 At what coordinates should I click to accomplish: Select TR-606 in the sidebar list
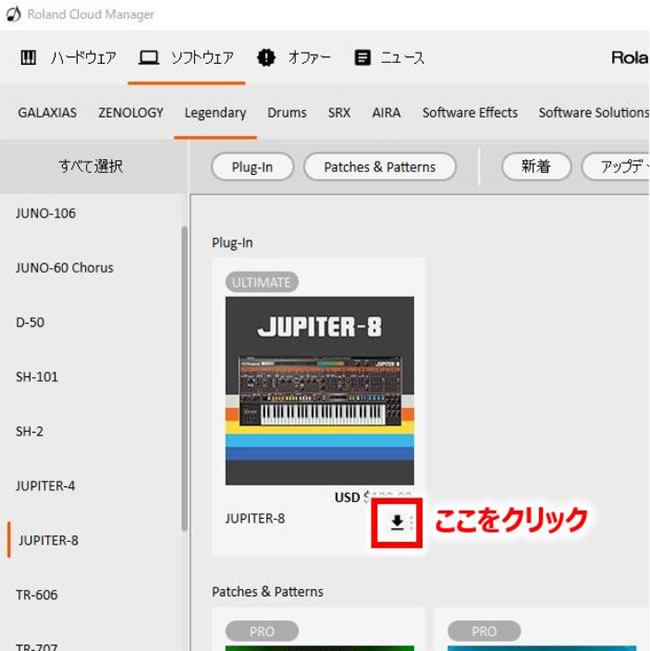[x=37, y=595]
